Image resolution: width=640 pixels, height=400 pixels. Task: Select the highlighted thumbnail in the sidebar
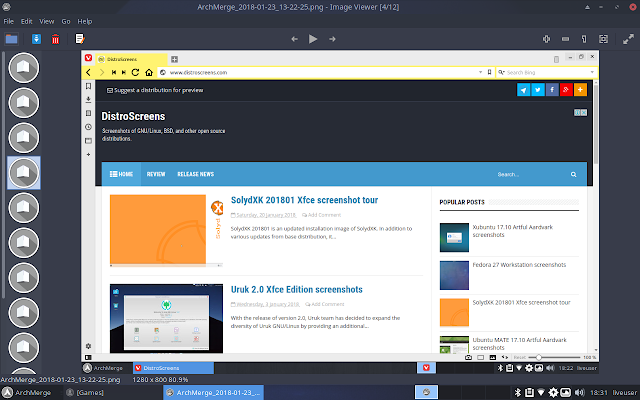(24, 173)
